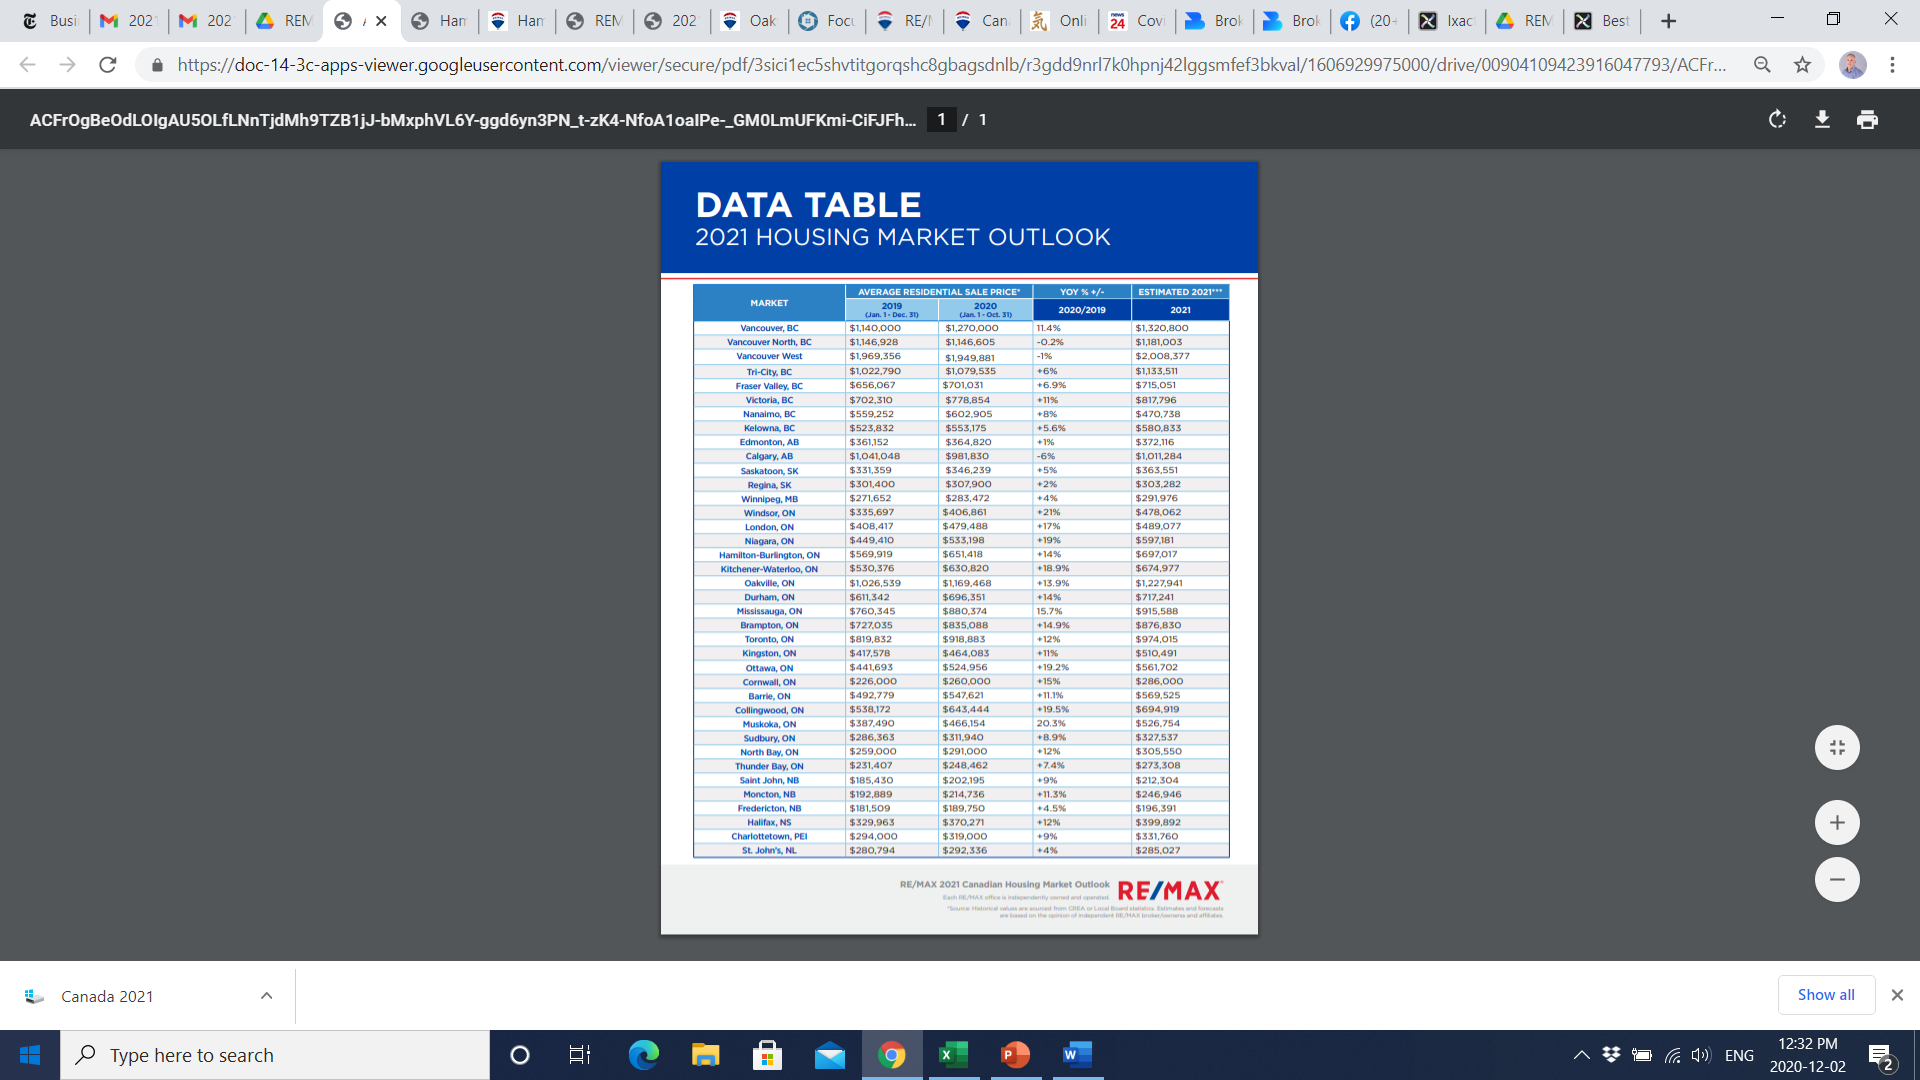
Task: Open Microsoft Store from taskbar
Action: 767,1055
